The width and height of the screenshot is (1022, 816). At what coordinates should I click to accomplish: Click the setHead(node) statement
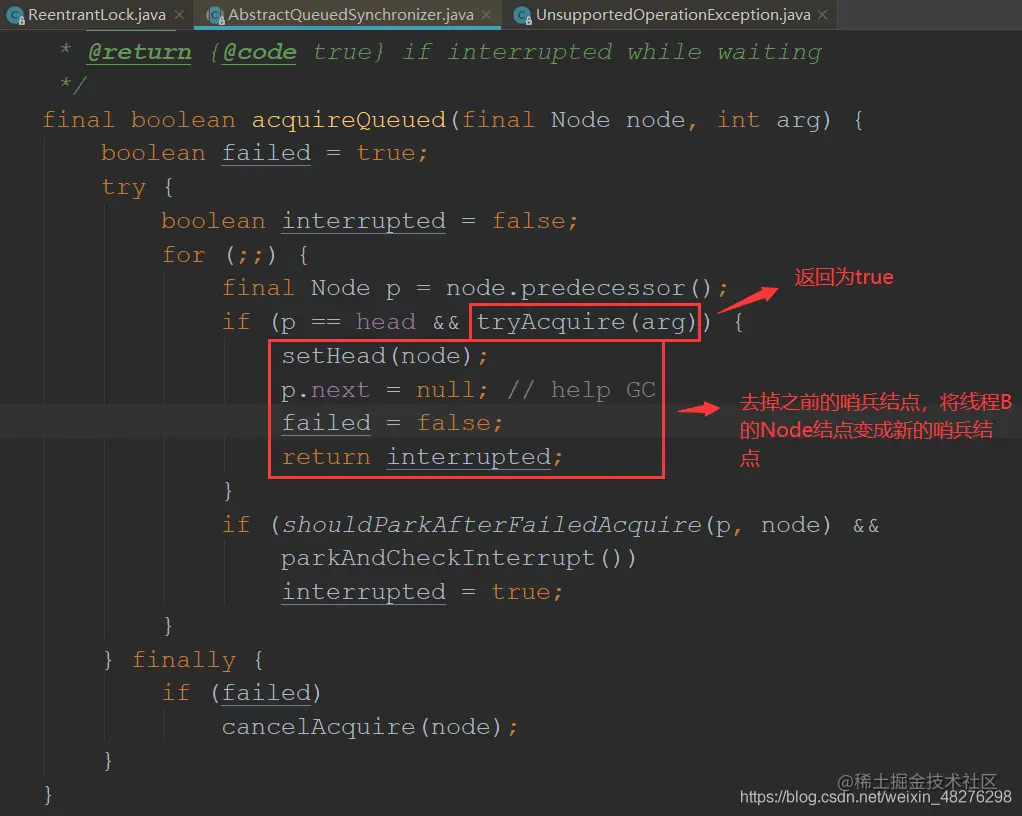[x=385, y=356]
